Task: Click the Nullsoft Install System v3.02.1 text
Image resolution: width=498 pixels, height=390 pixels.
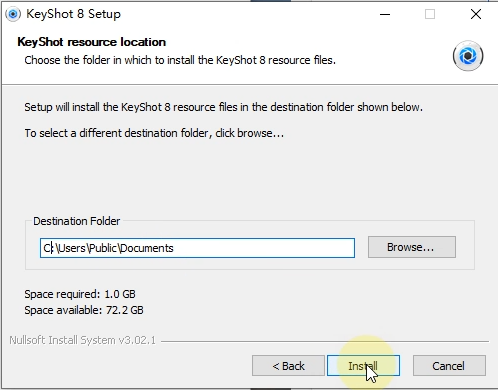Action: pos(82,340)
